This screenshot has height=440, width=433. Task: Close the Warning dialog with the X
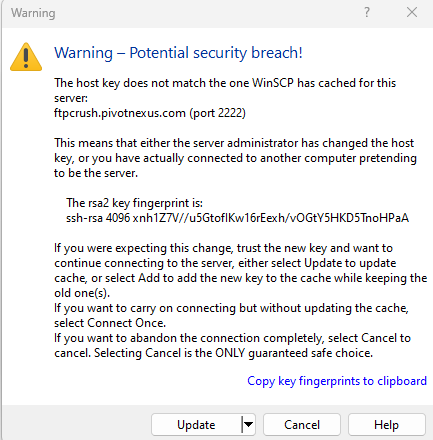tap(412, 13)
